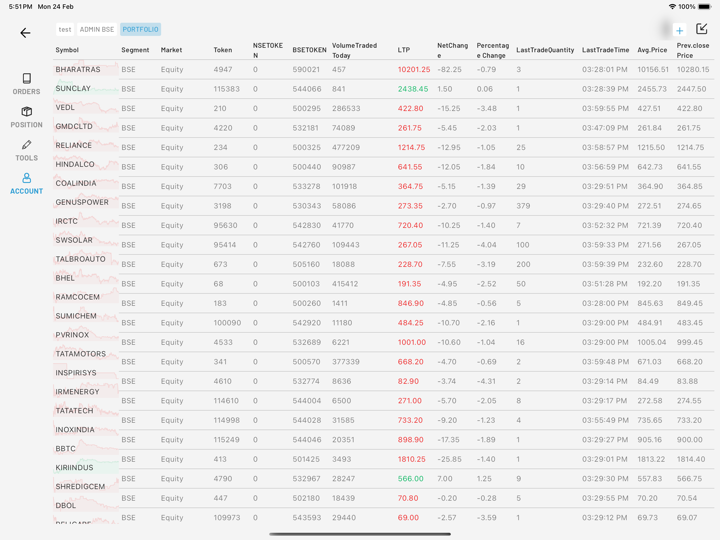Click TATAMOTORS LTP value 668.20
This screenshot has height=540, width=720.
410,362
